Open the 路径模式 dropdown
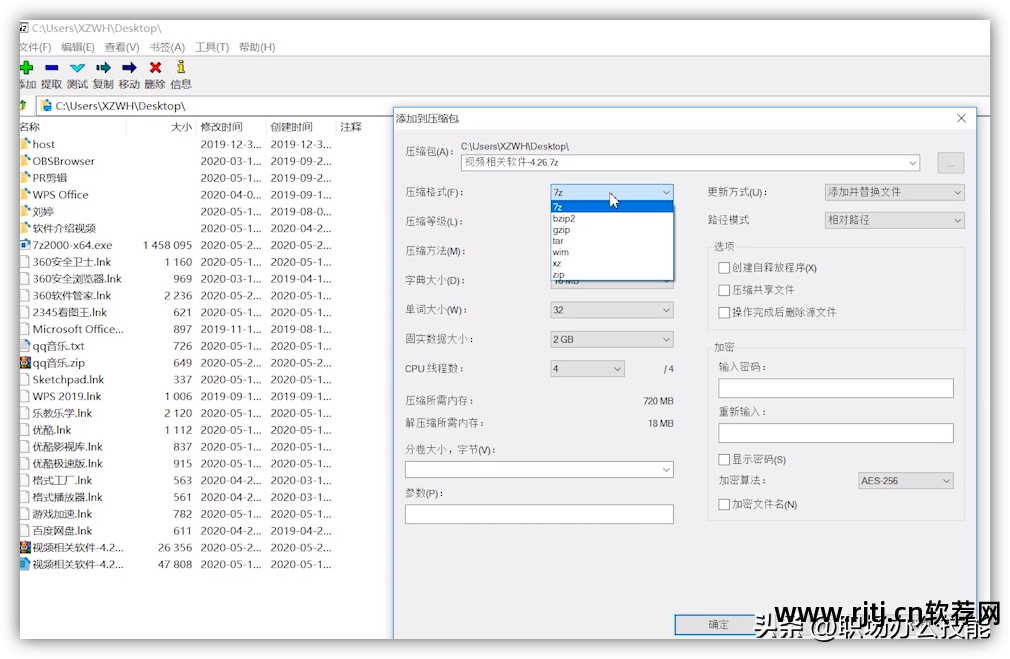 (894, 220)
